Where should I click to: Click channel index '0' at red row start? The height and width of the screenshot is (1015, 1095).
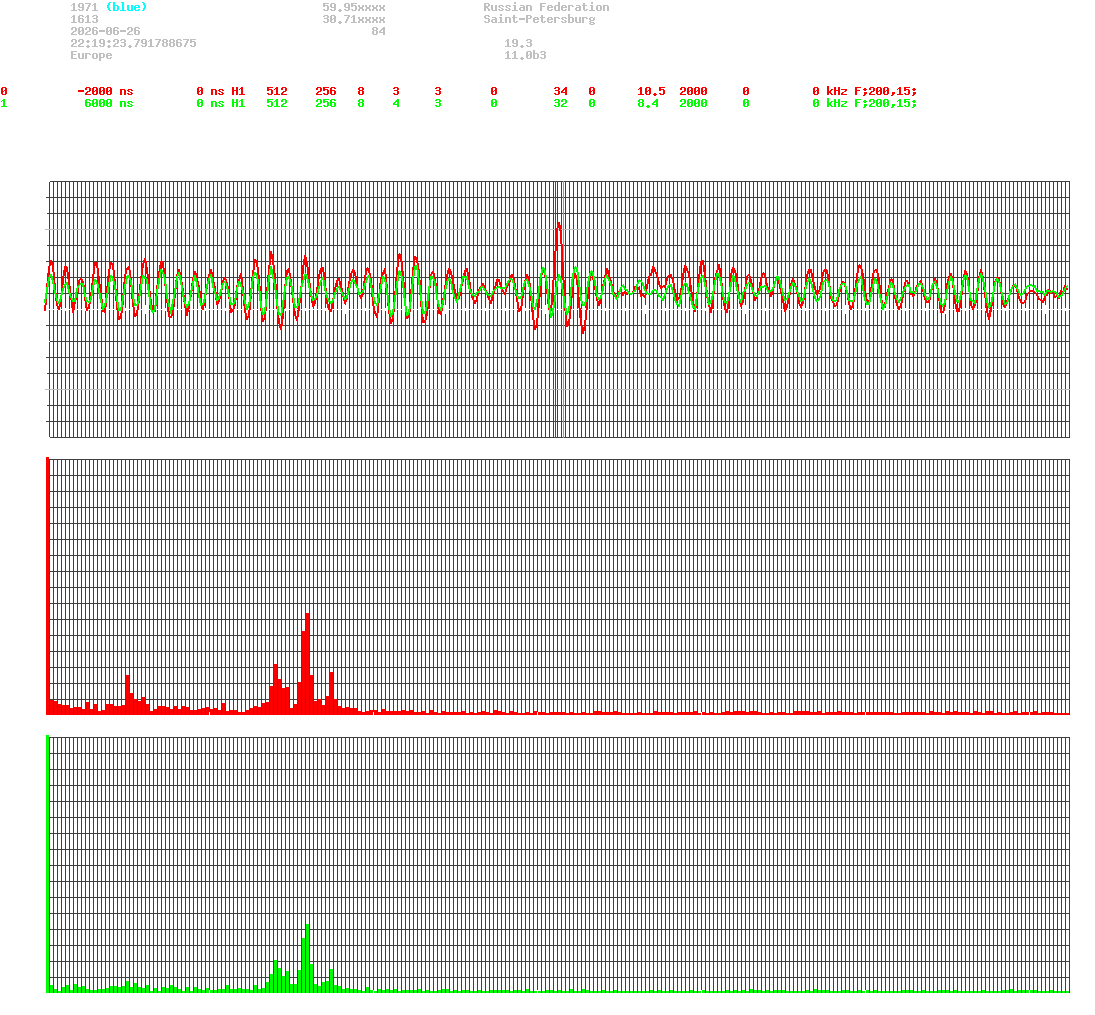pyautogui.click(x=4, y=92)
